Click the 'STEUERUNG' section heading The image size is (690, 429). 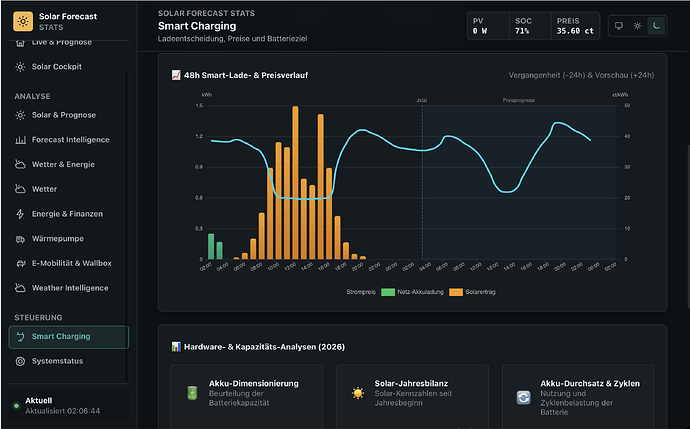click(x=38, y=318)
